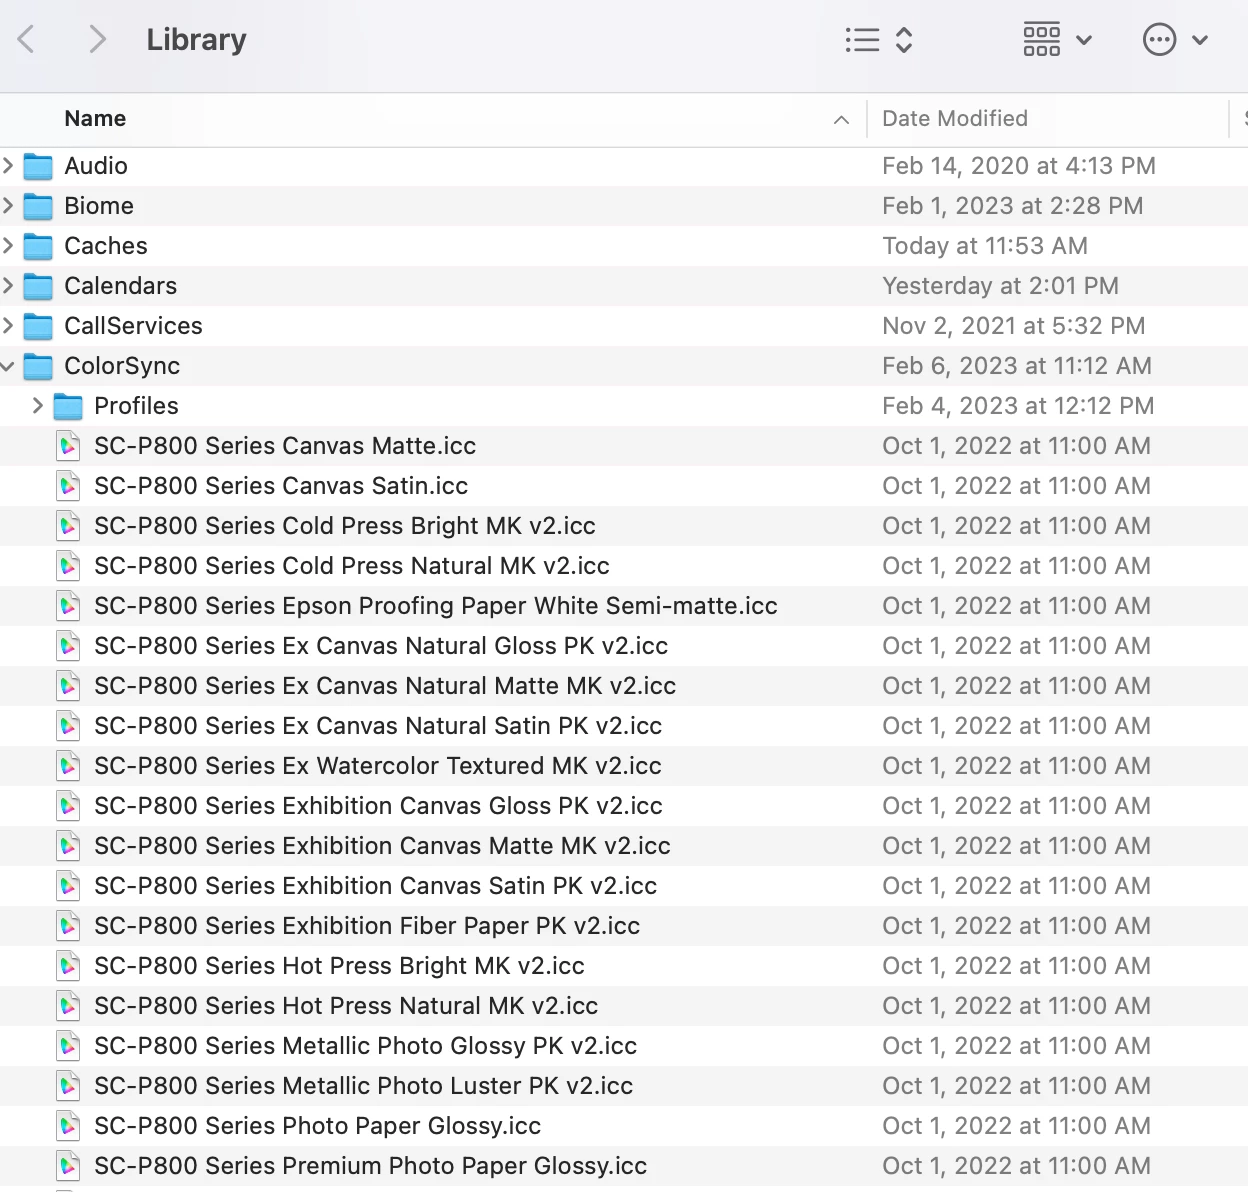Click date 'Feb 6, 2023 at 11:12 AM'

pyautogui.click(x=1017, y=366)
